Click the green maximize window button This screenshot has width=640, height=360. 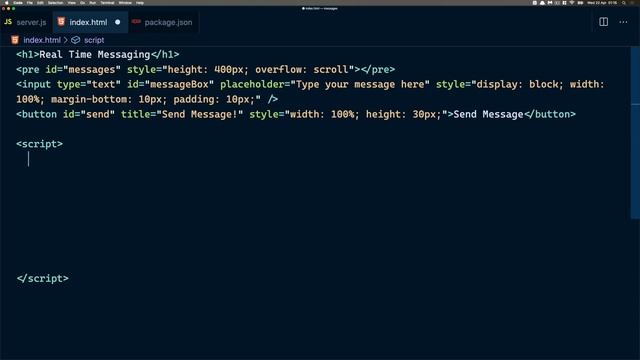pyautogui.click(x=13, y=9)
